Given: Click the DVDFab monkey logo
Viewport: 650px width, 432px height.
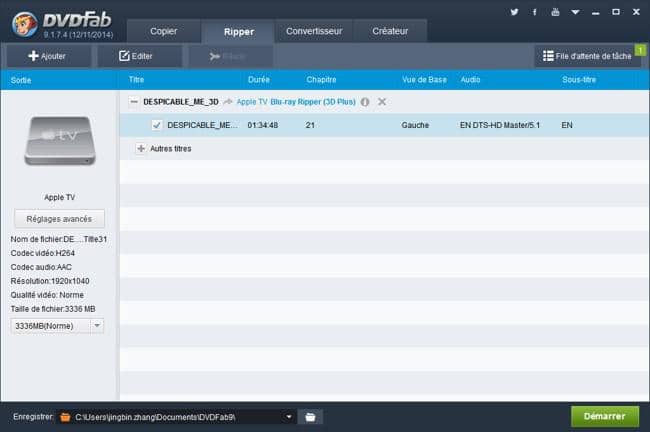Looking at the screenshot, I should click(x=24, y=24).
